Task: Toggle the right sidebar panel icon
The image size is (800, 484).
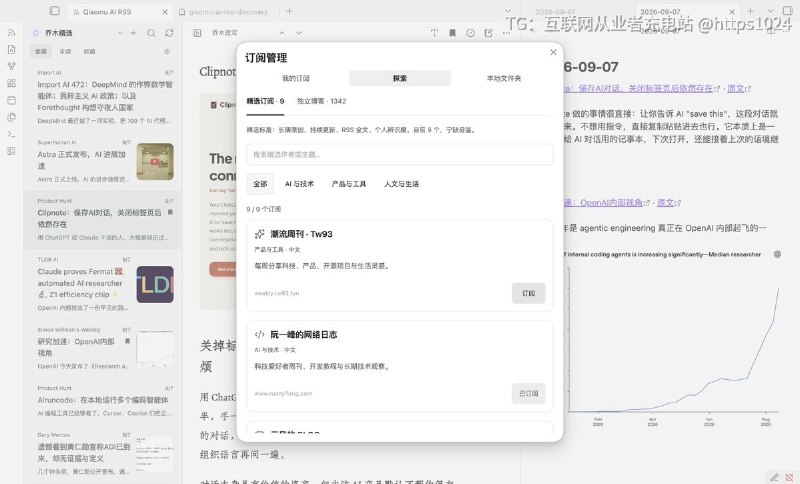Action: tap(787, 11)
